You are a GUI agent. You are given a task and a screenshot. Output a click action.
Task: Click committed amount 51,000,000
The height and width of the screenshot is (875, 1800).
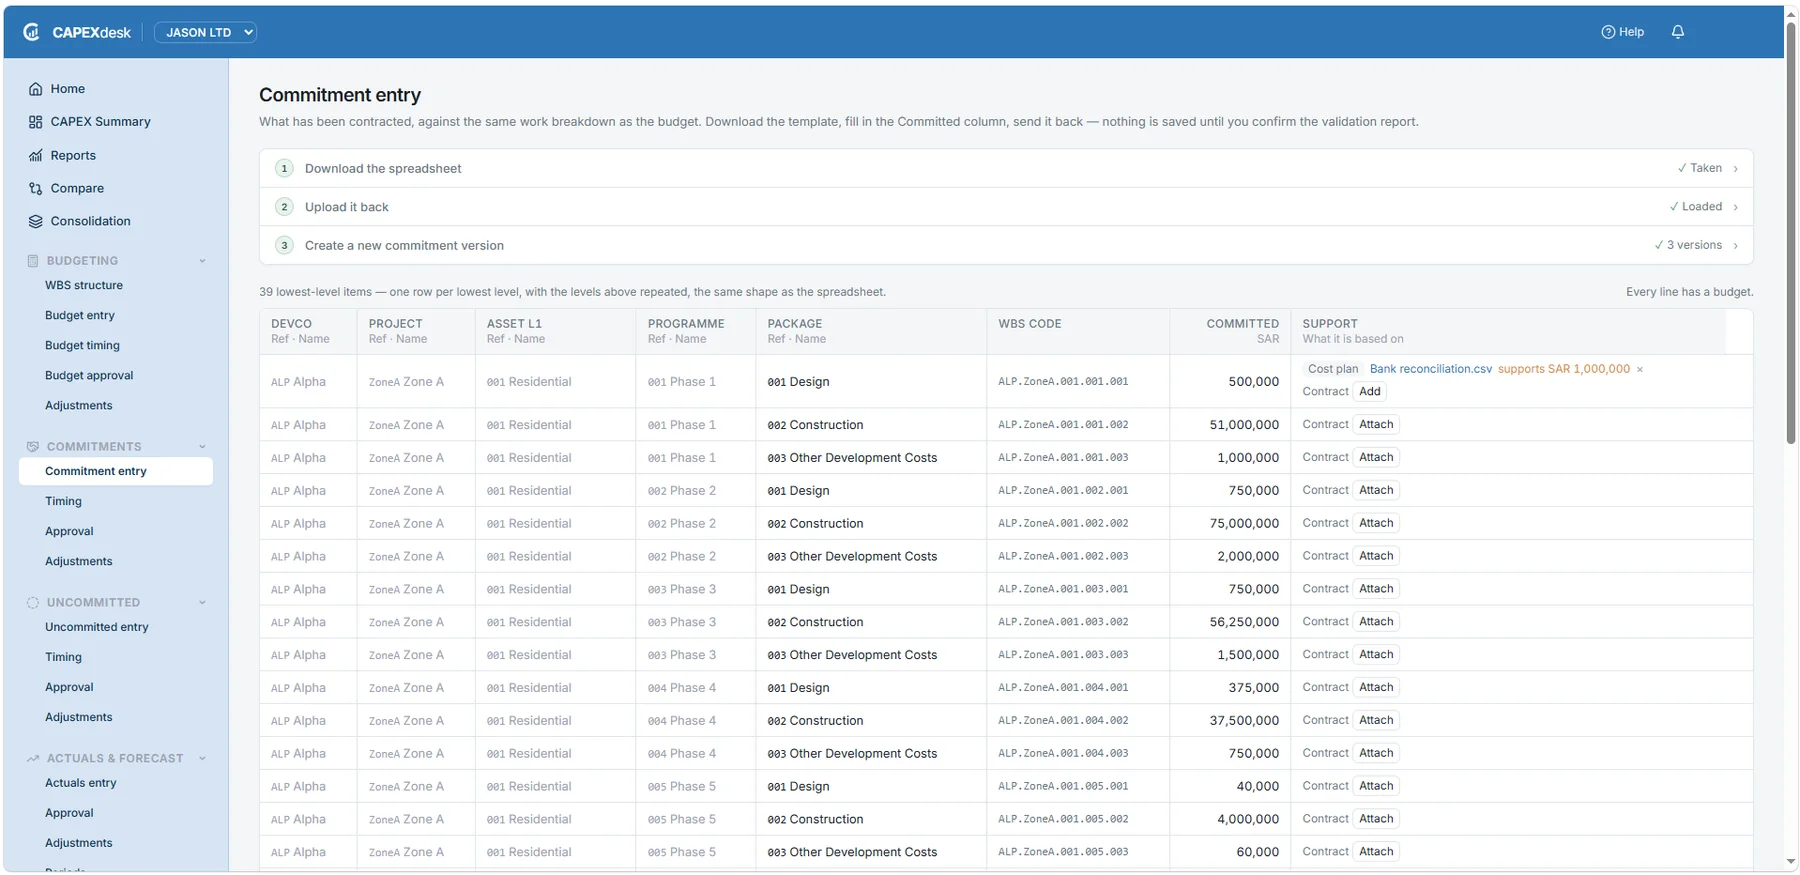pos(1244,425)
